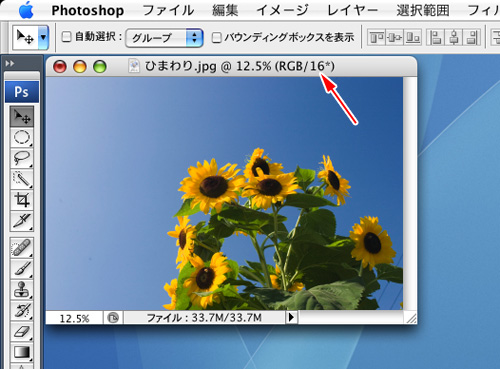Select the Move tool in toolbox

point(22,117)
